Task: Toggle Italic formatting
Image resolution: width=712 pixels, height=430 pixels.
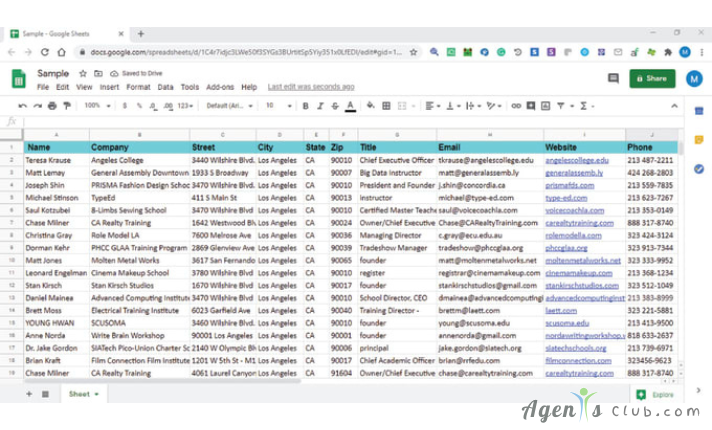Action: (320, 106)
